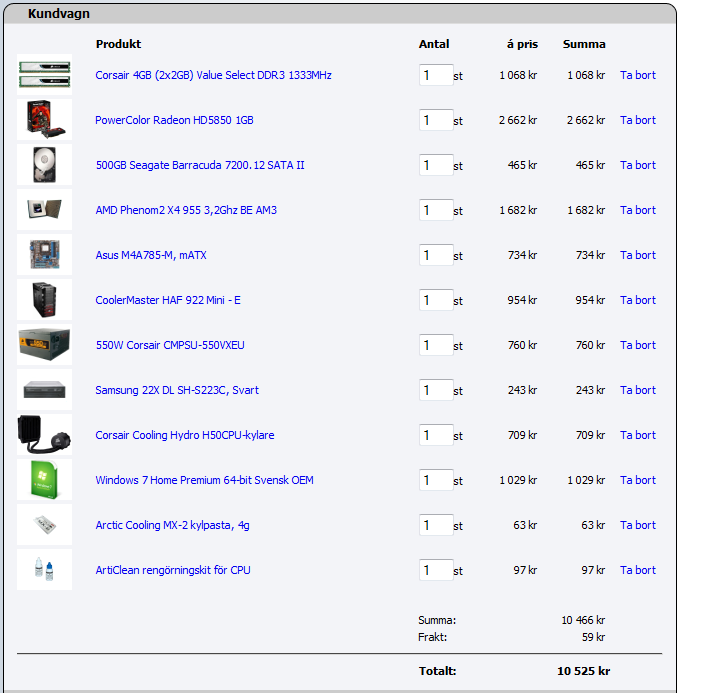Click the Windows 7 Home Premium box image
The width and height of the screenshot is (719, 693).
pos(44,480)
